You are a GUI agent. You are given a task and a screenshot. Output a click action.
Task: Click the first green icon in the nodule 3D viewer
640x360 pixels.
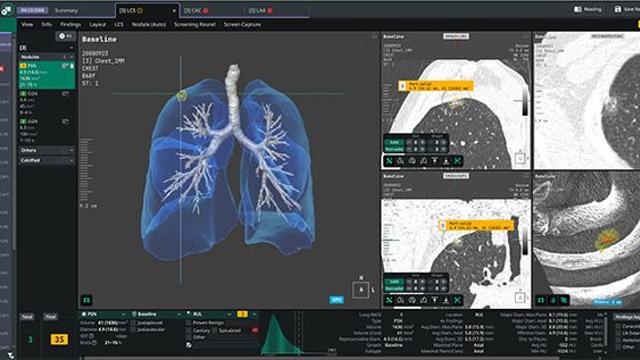pos(541,300)
